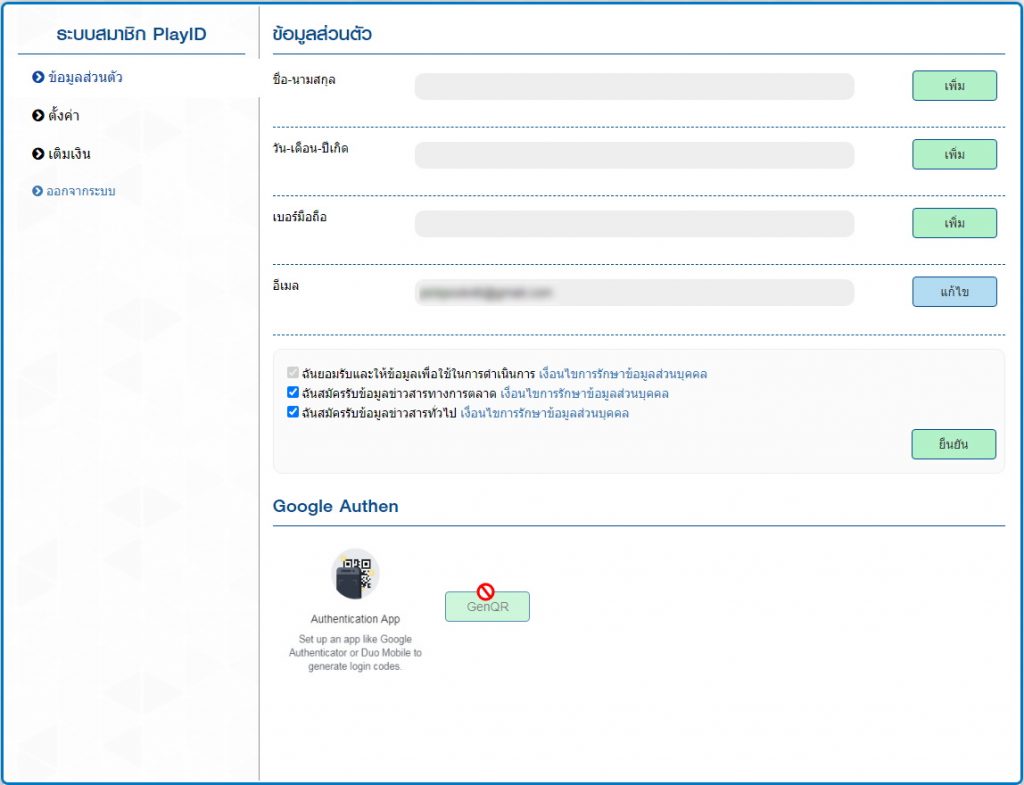
Task: Toggle the disabled personal data consent checkbox
Action: [293, 374]
